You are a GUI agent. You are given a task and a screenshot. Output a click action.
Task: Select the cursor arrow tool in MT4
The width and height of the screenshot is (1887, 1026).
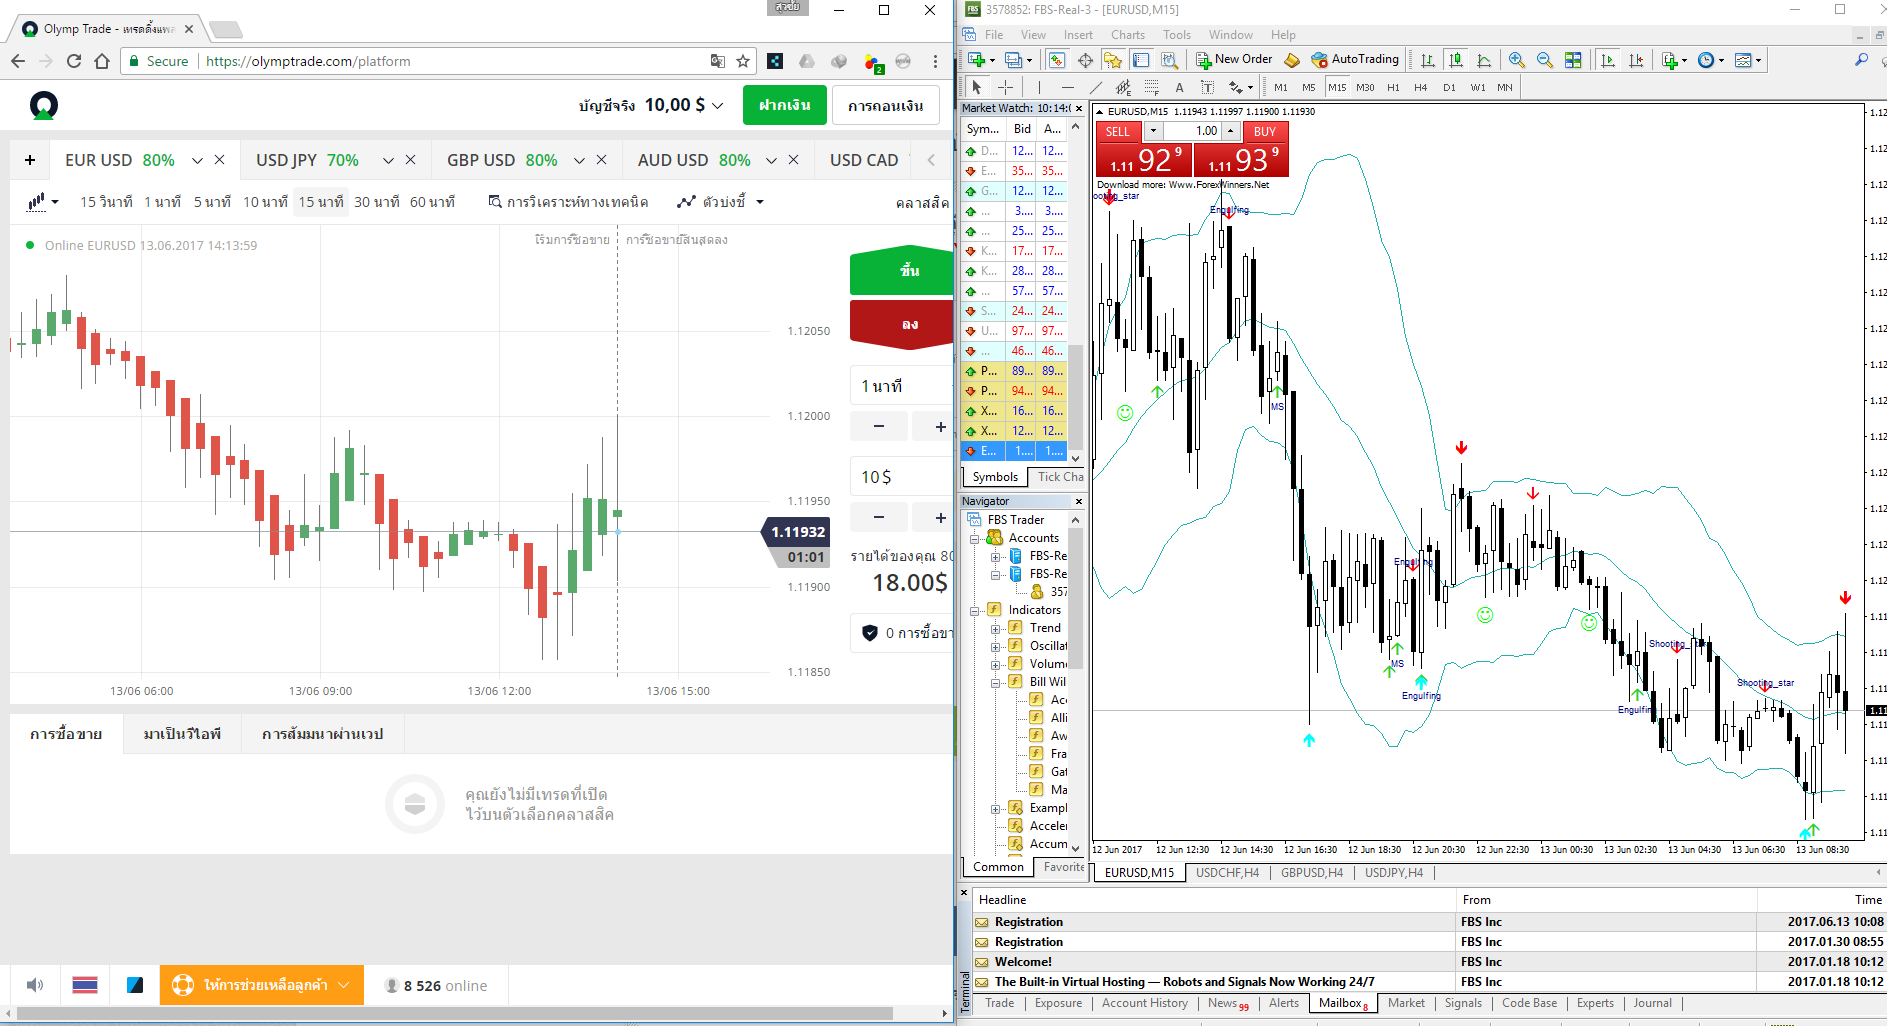tap(977, 87)
